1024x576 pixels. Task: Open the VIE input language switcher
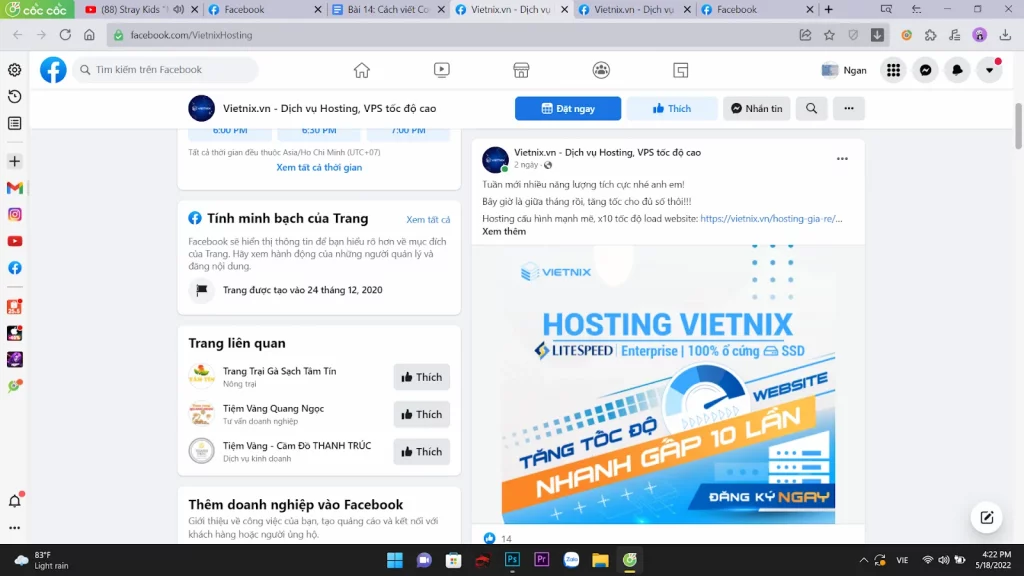coord(903,560)
